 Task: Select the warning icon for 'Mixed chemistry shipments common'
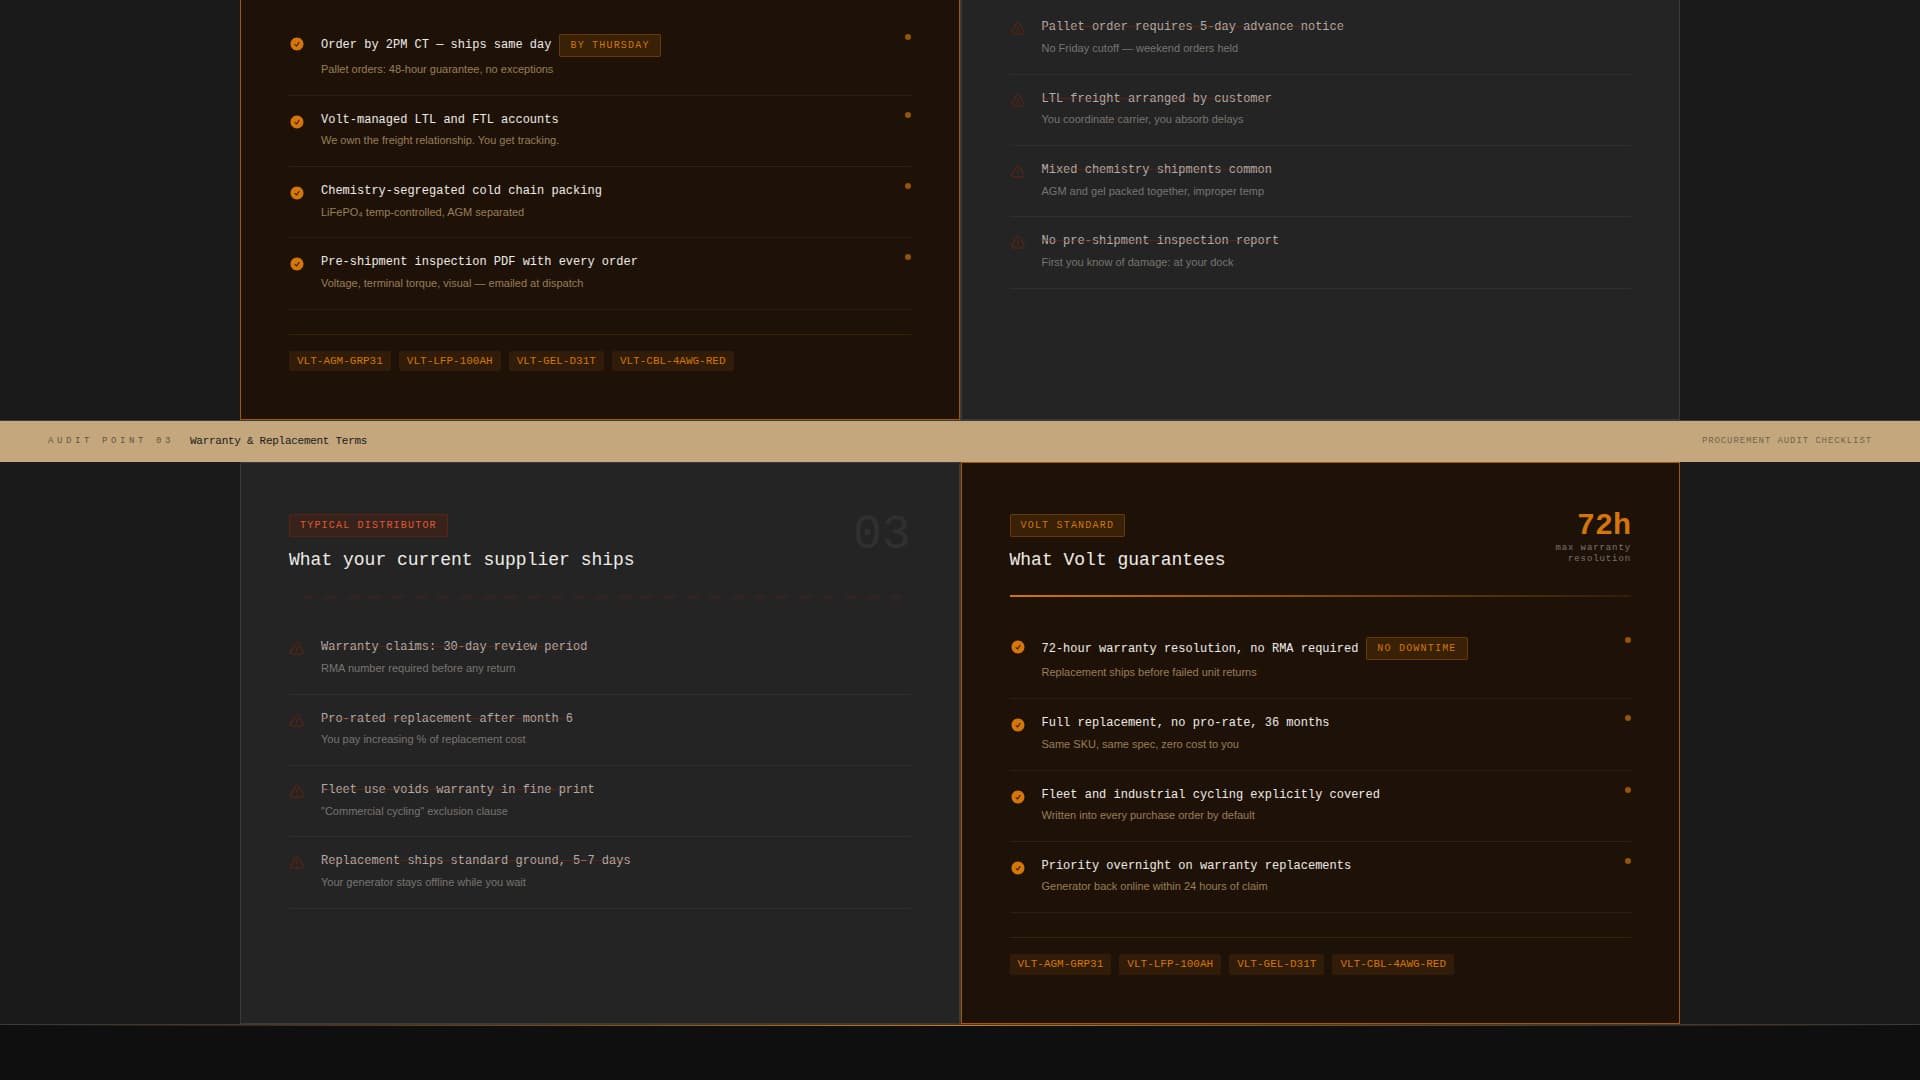(x=1018, y=171)
